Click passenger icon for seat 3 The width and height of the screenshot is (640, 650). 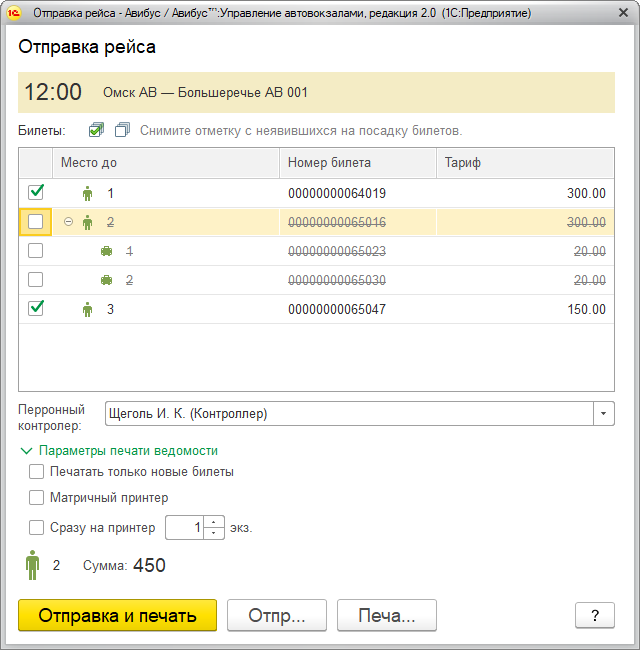tap(87, 309)
